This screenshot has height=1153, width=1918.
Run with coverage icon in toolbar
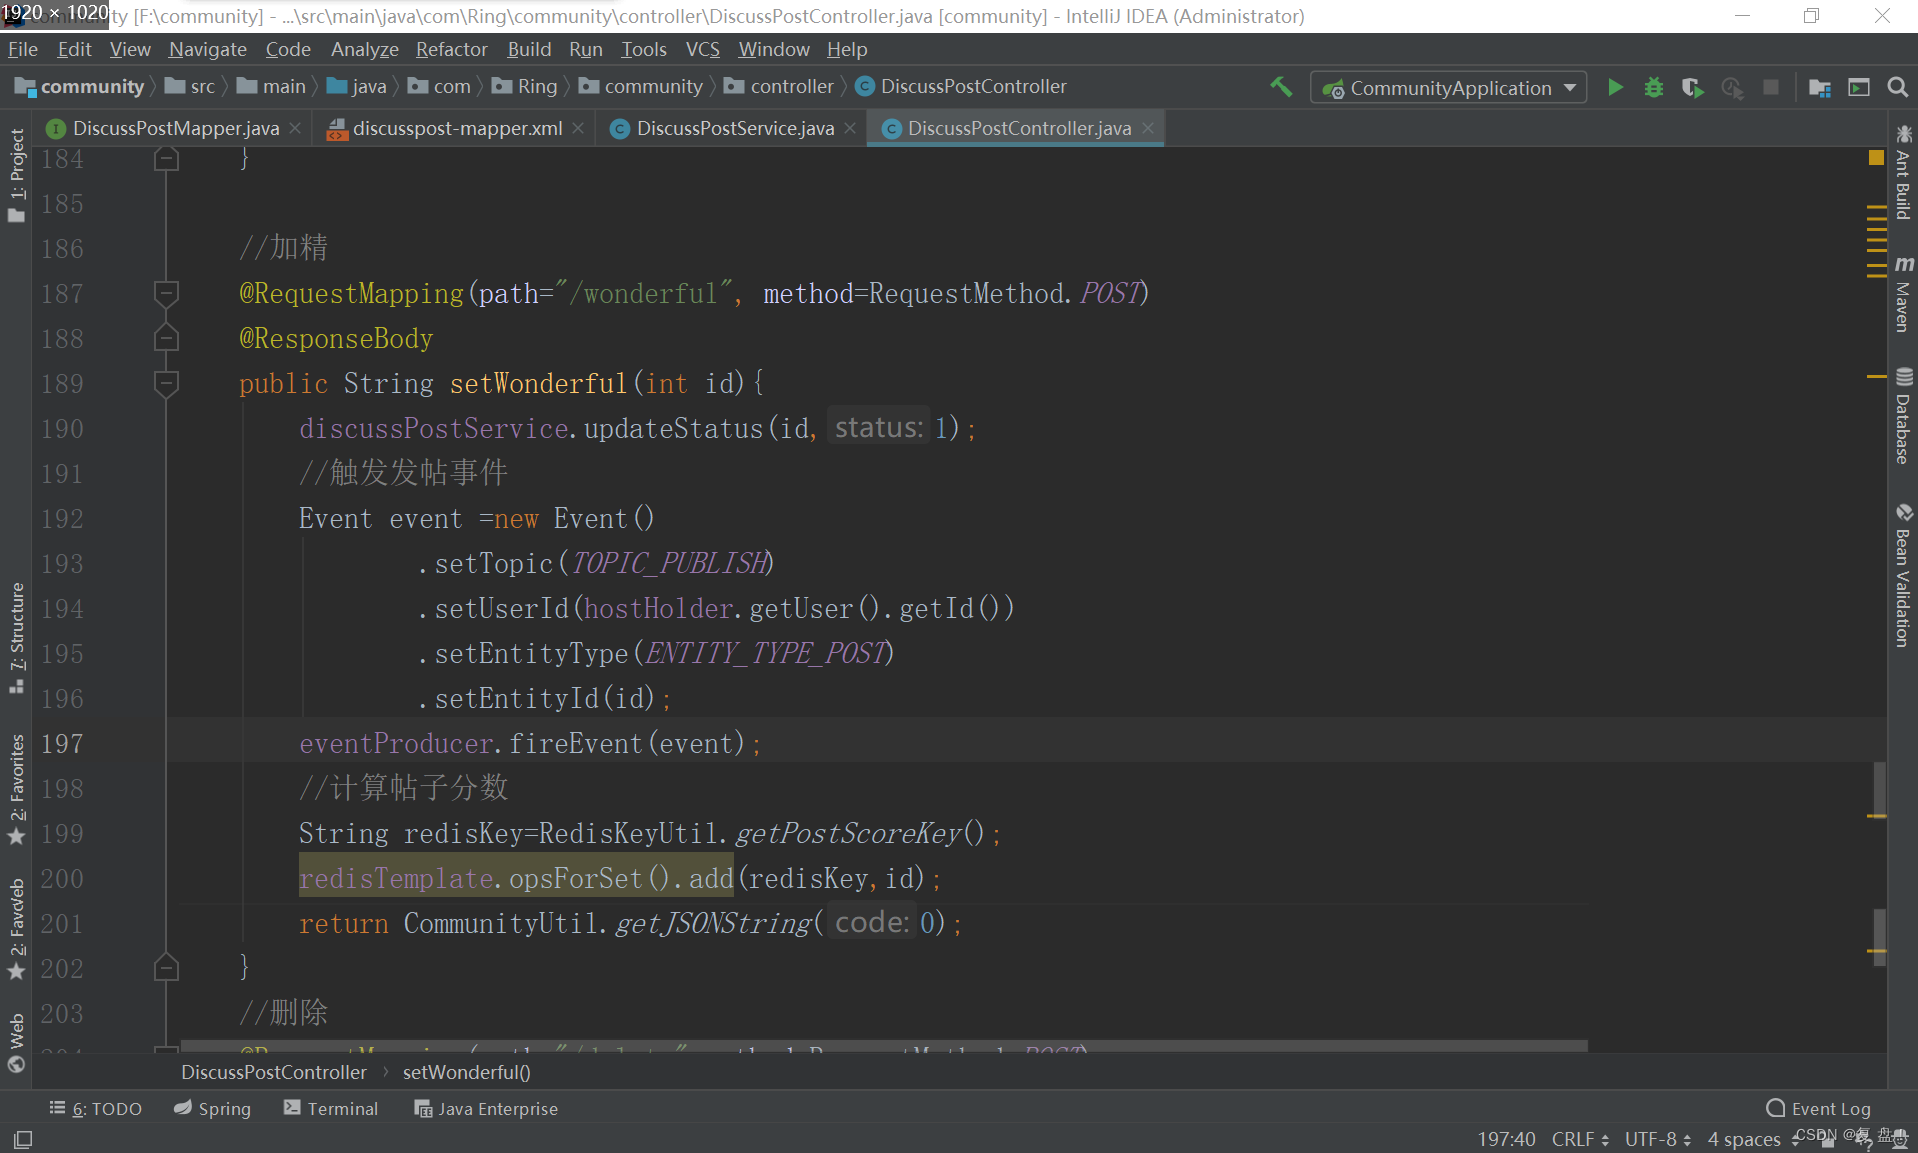coord(1692,87)
